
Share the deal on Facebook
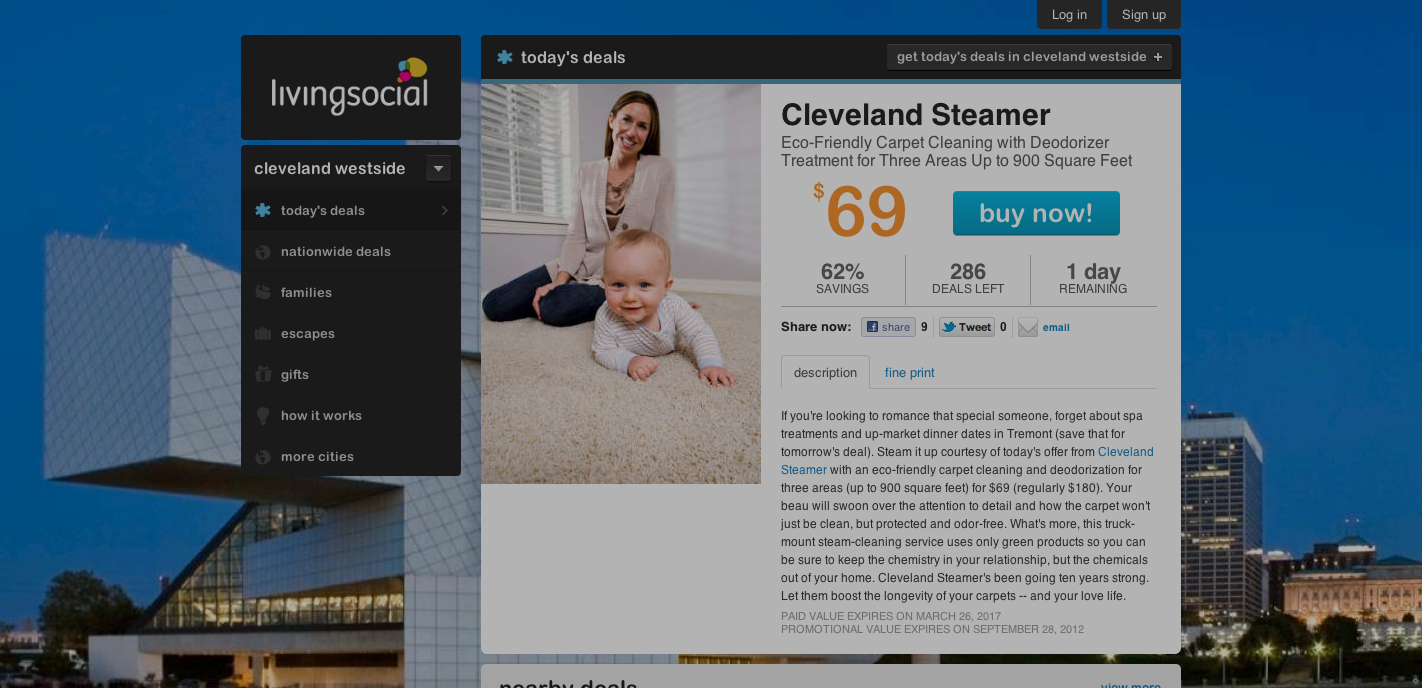(888, 327)
